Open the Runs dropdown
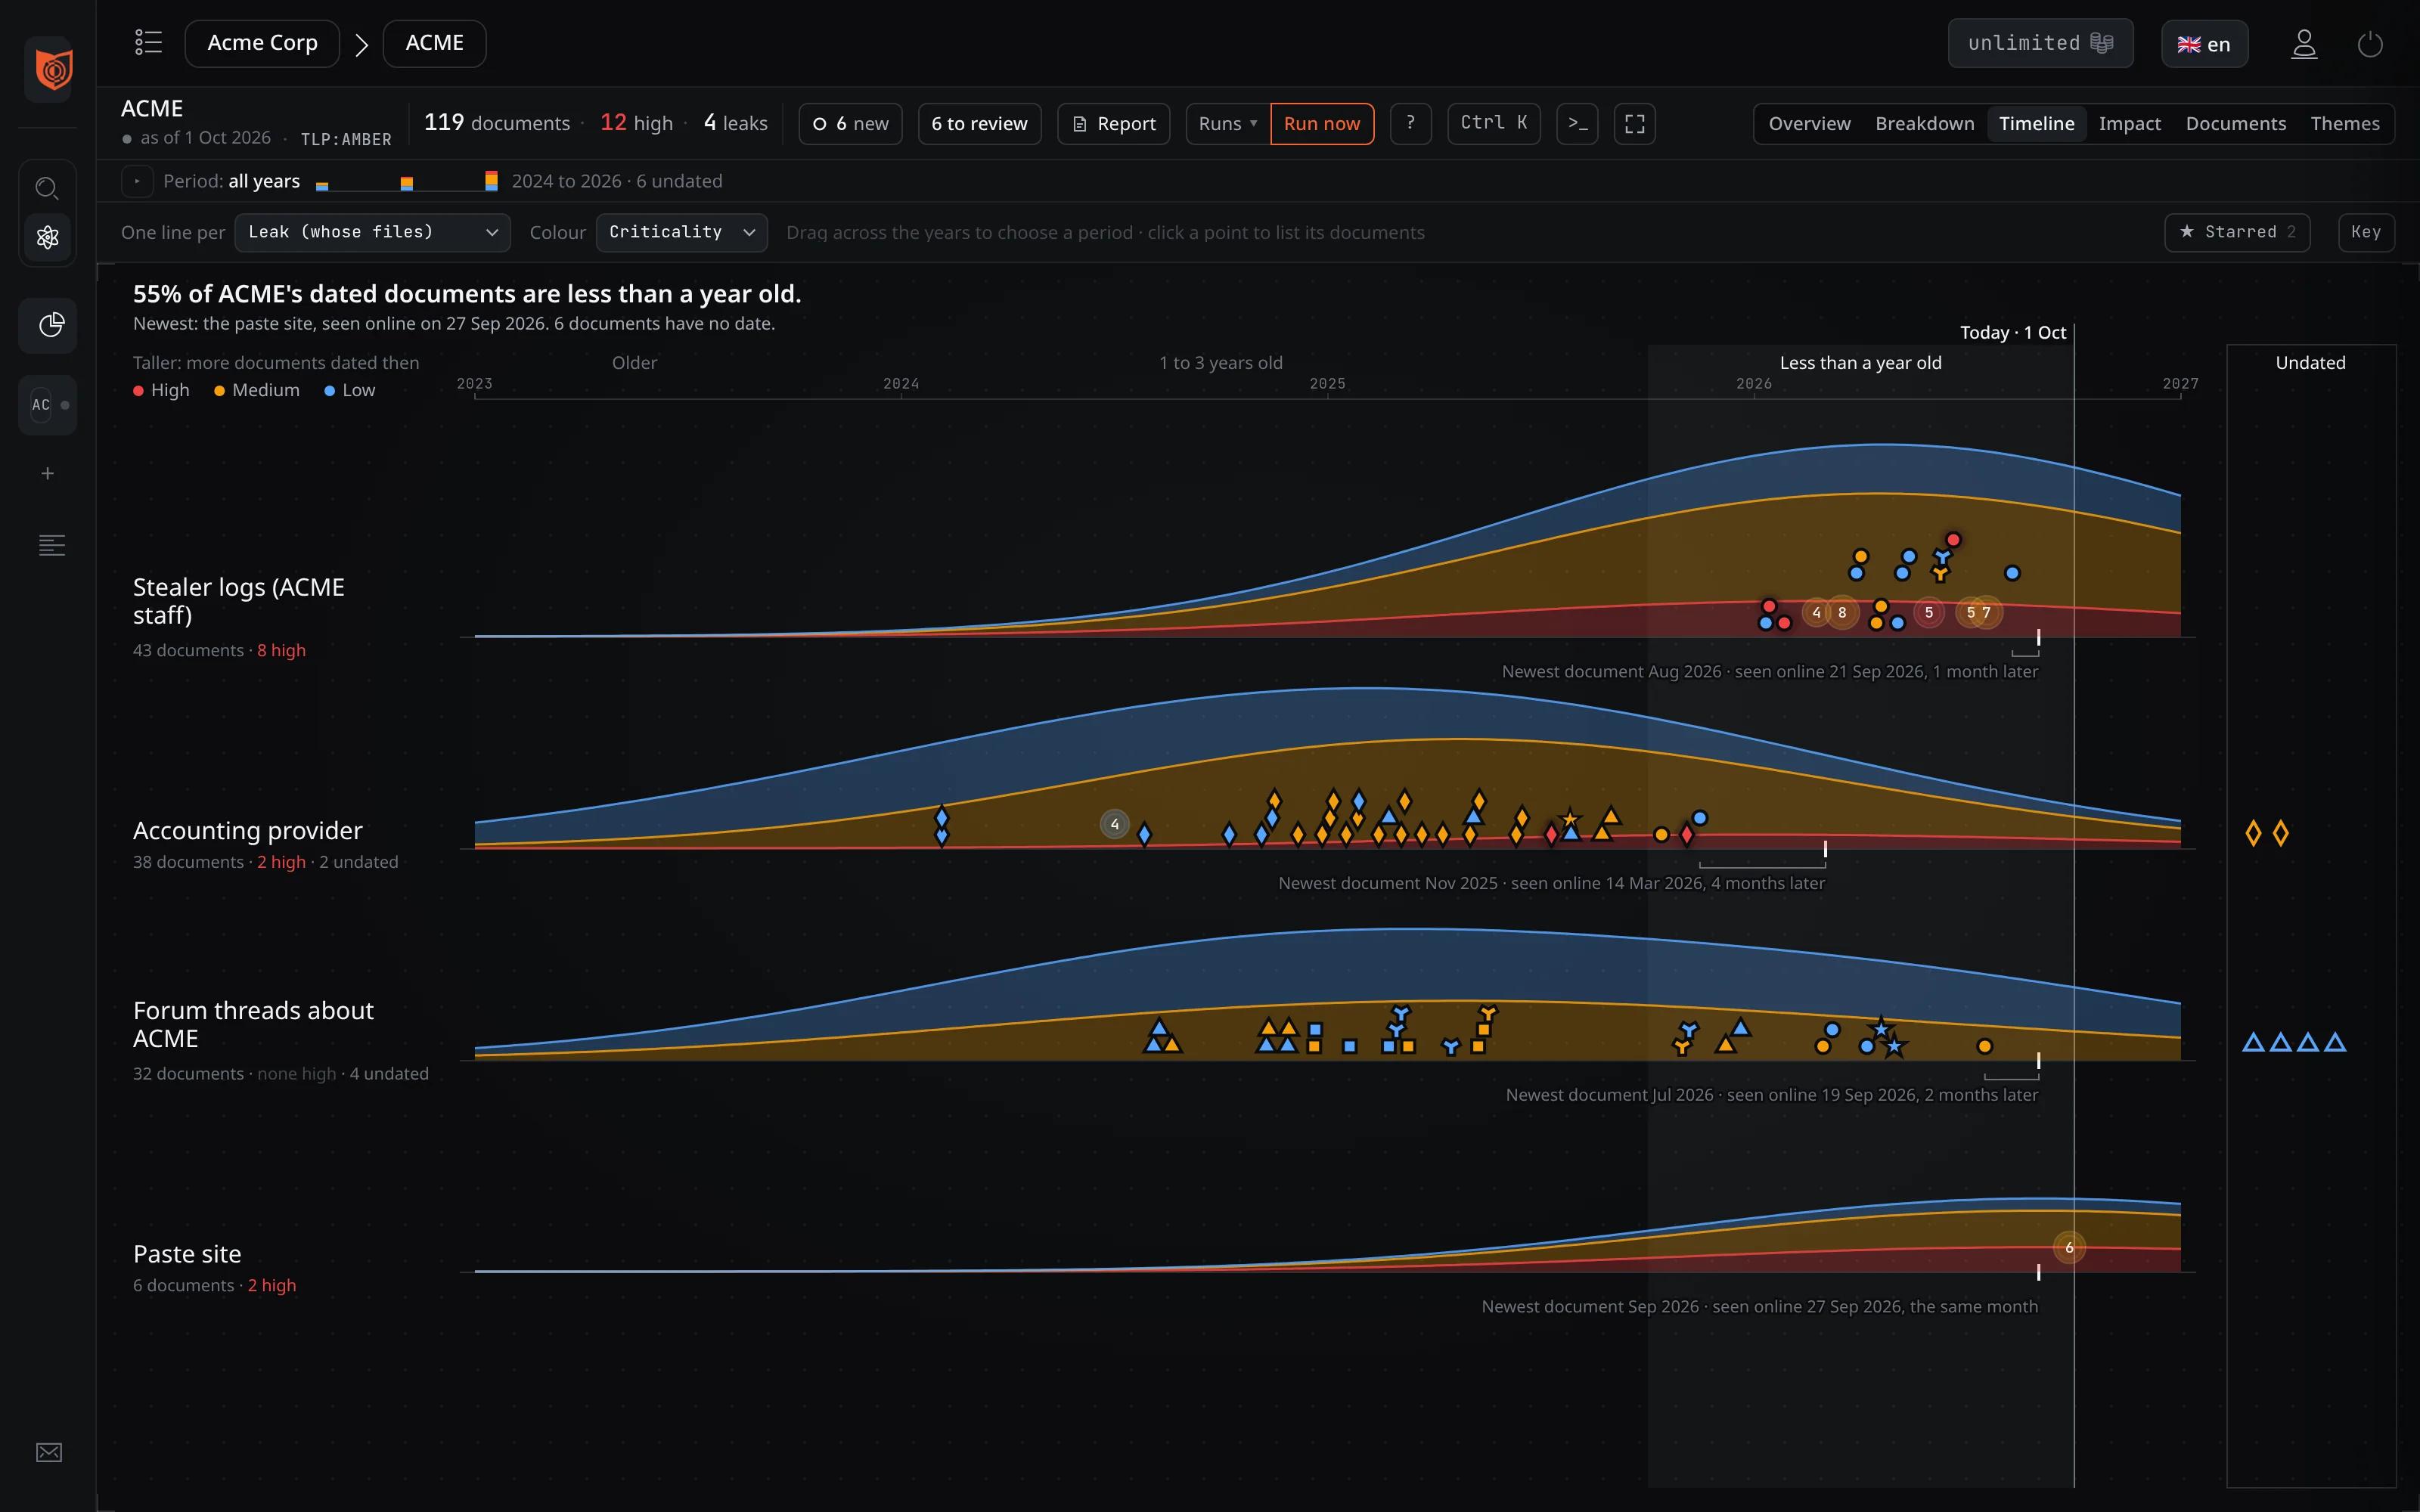 [x=1228, y=123]
